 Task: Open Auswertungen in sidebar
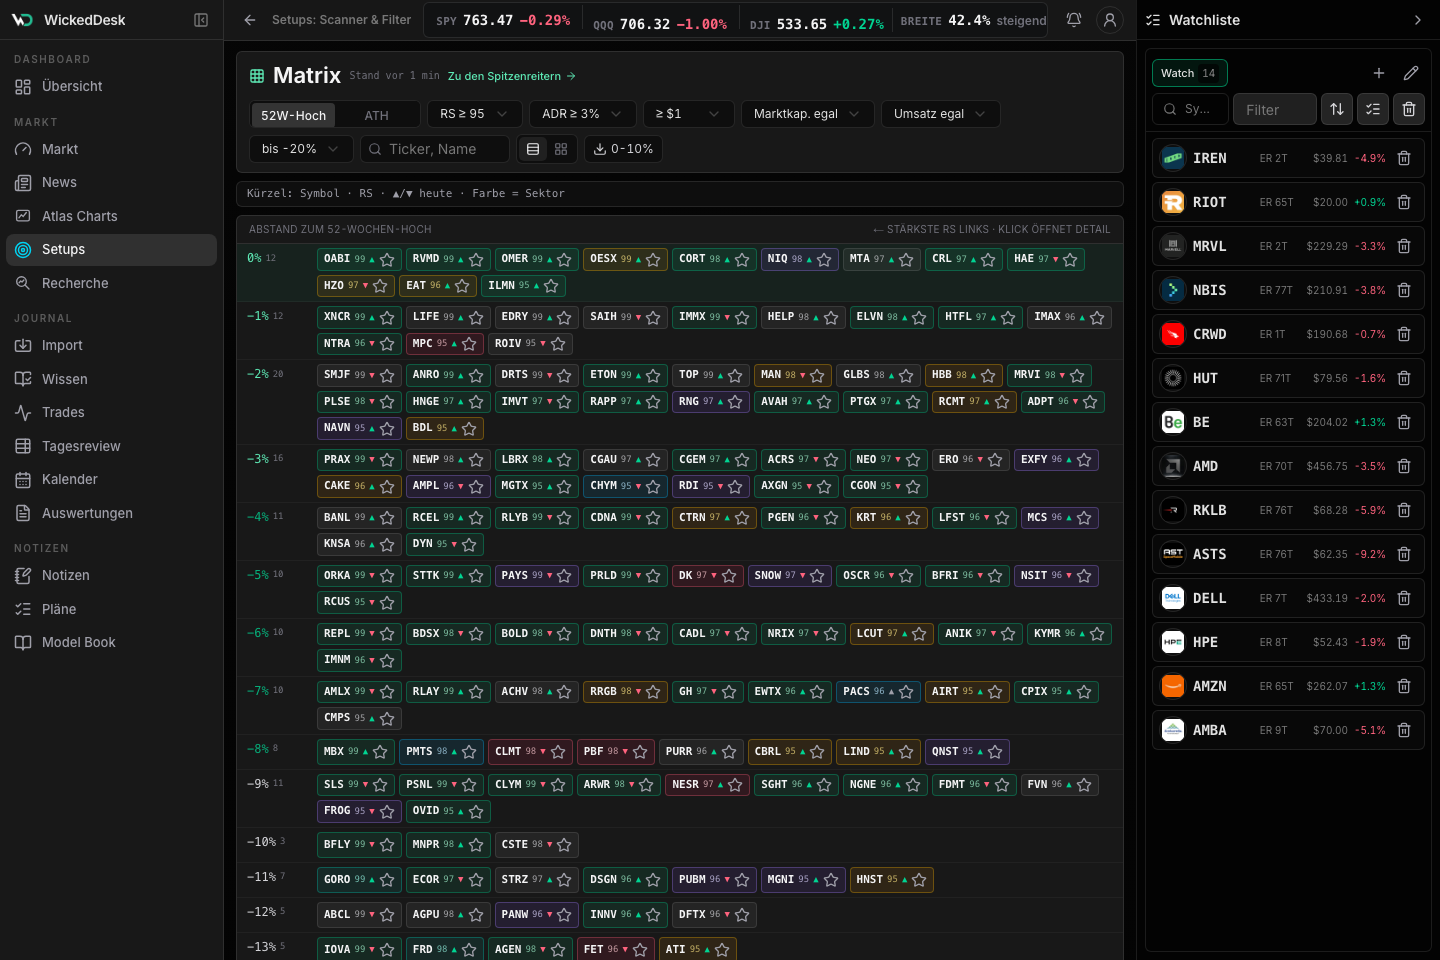[x=111, y=513]
